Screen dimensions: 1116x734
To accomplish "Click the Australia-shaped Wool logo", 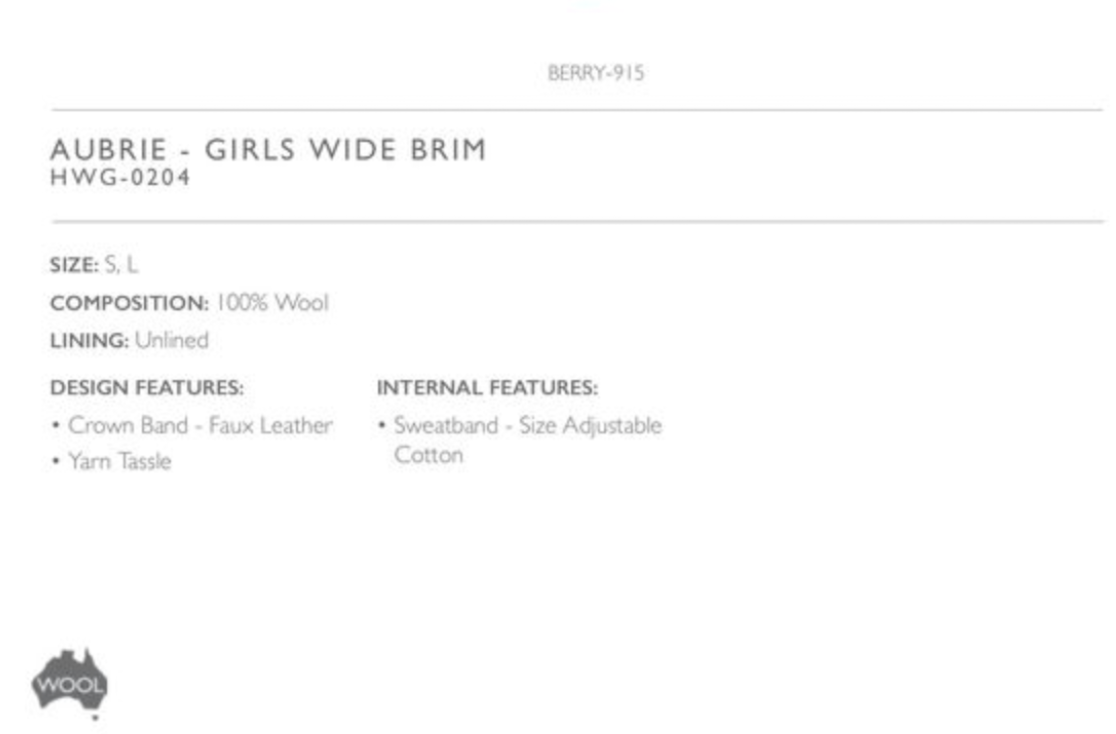I will coord(69,680).
